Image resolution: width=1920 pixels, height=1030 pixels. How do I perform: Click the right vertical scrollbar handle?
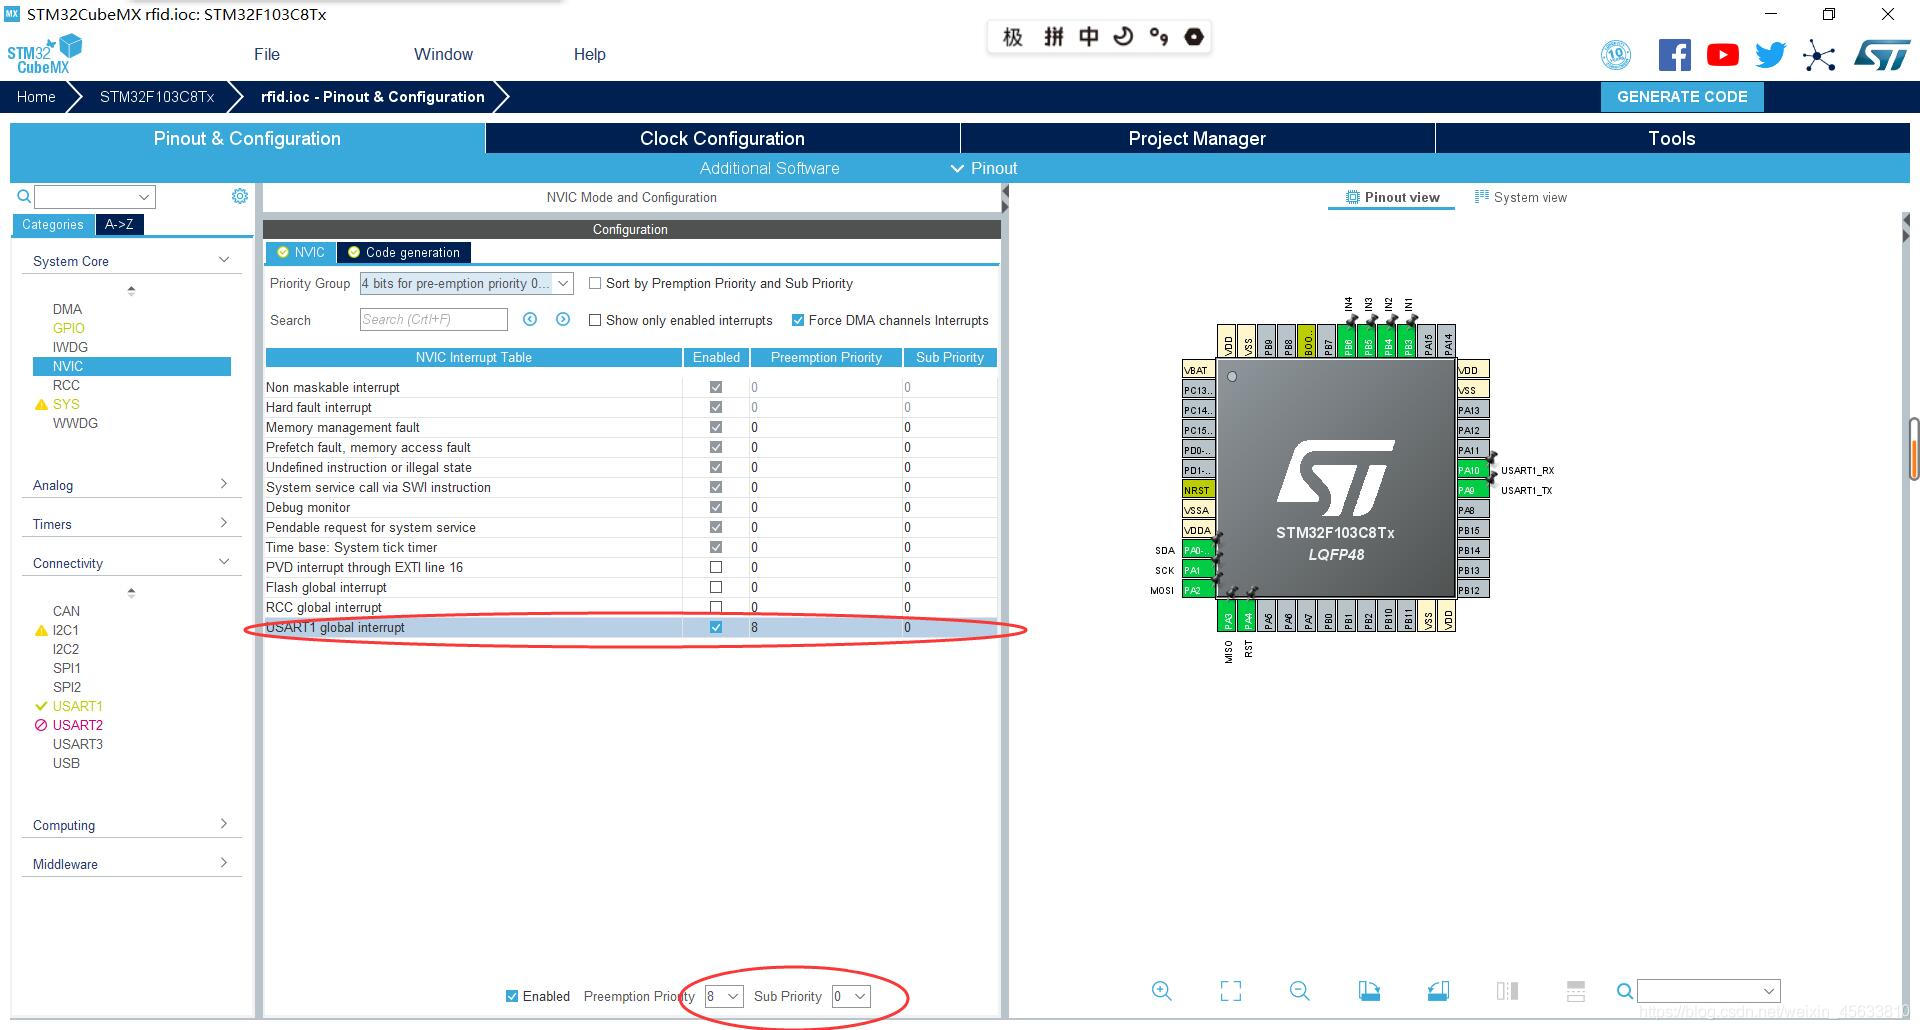click(1914, 449)
